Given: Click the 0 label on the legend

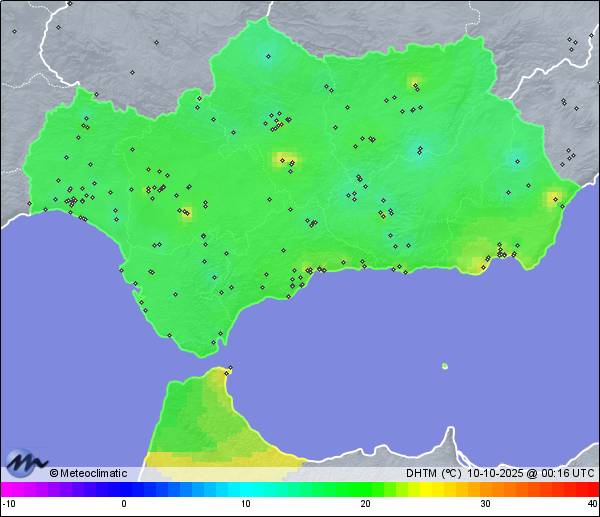Looking at the screenshot, I should coord(124,504).
